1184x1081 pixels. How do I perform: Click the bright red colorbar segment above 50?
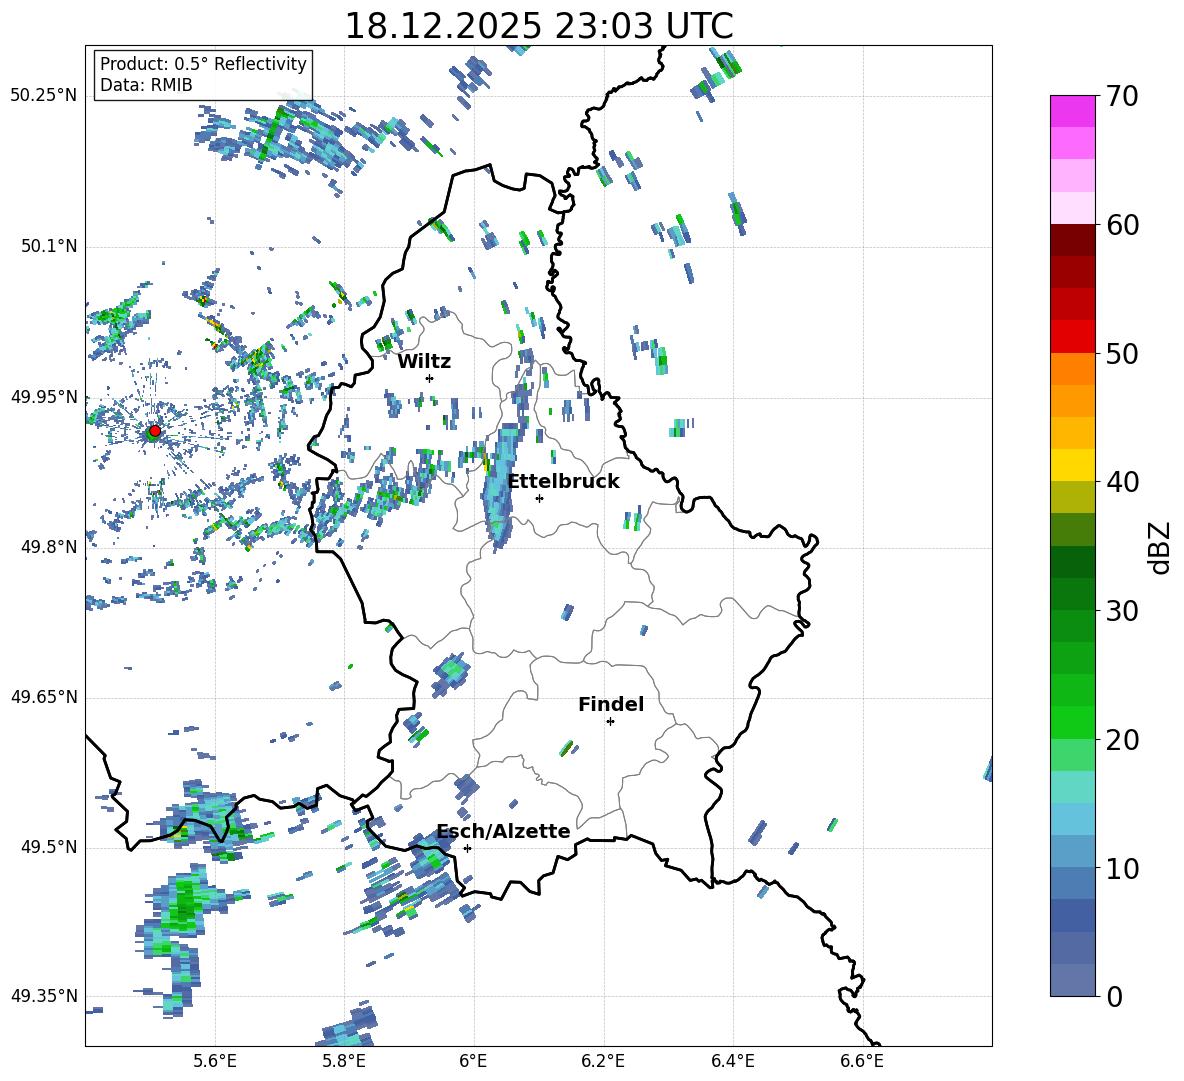point(1072,337)
